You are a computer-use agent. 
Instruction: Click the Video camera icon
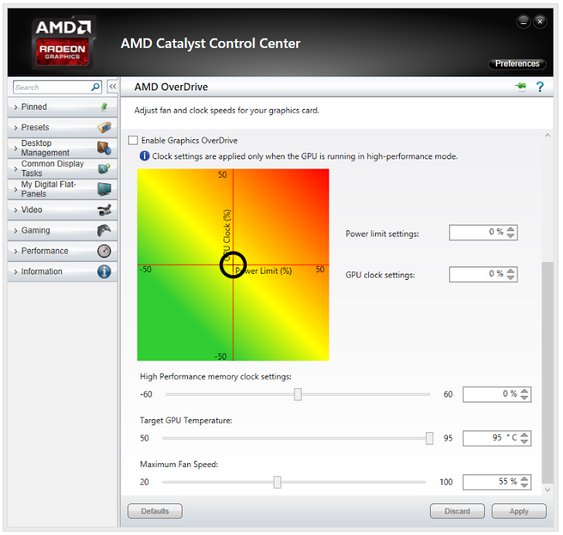pyautogui.click(x=104, y=210)
